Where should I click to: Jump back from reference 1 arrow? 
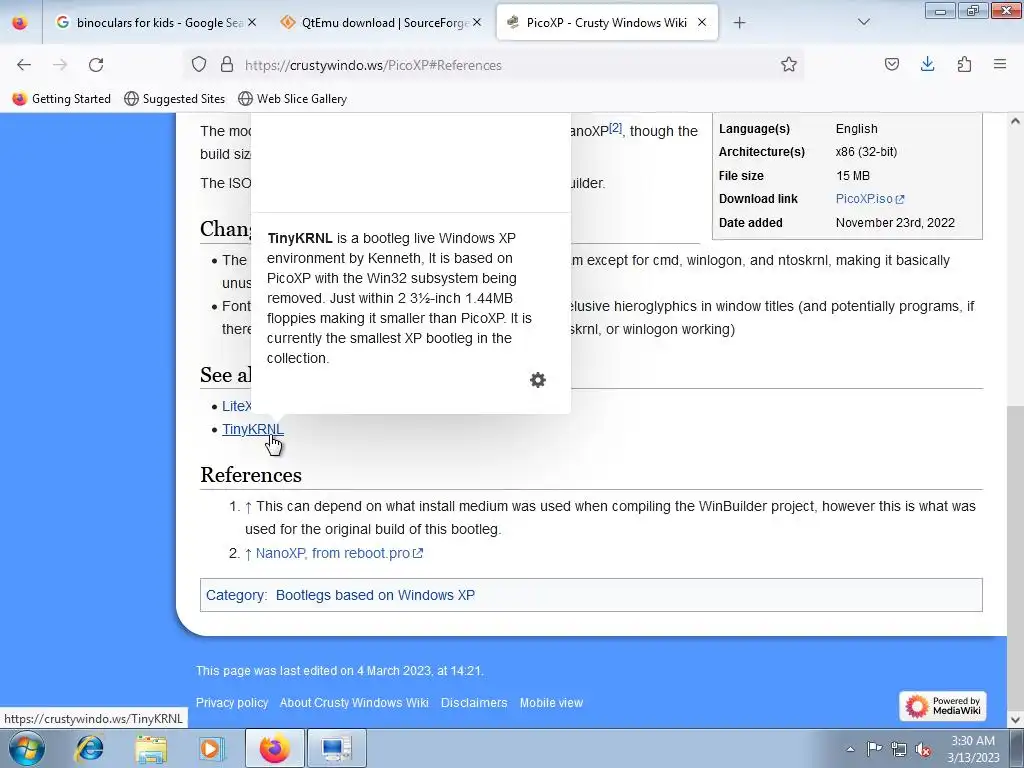coord(248,506)
